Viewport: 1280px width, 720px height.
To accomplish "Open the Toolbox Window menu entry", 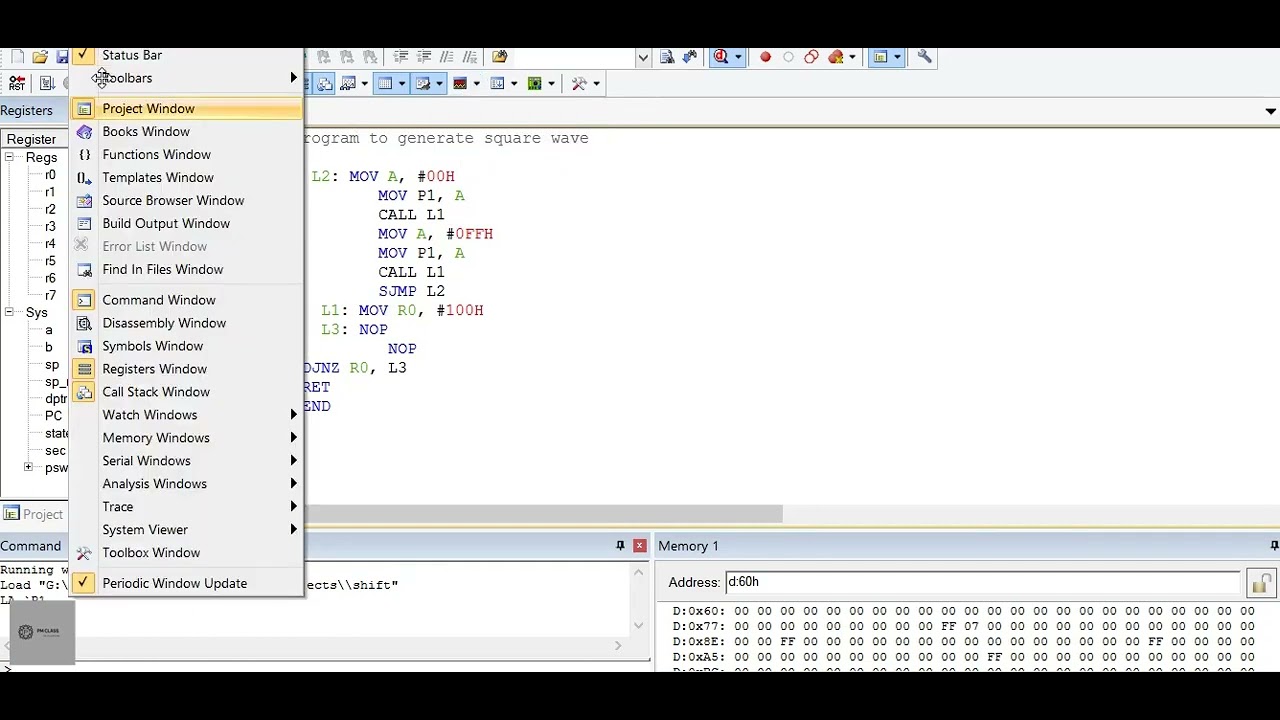I will 186,553.
